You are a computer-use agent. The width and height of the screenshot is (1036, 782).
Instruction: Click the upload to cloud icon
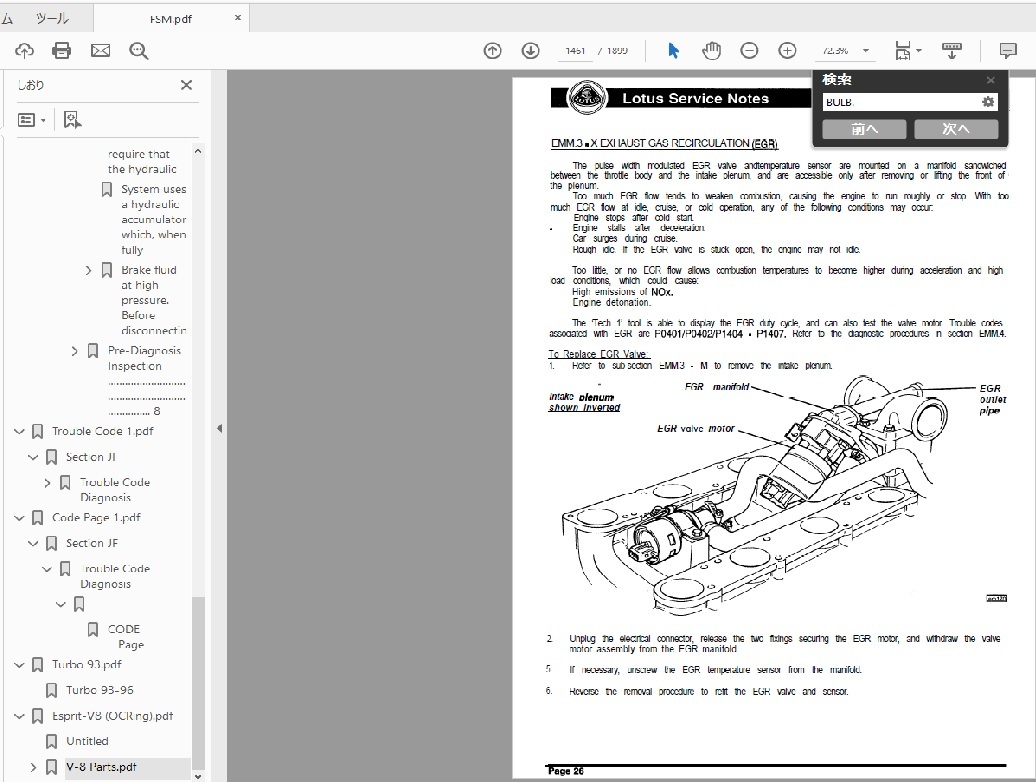[x=24, y=51]
